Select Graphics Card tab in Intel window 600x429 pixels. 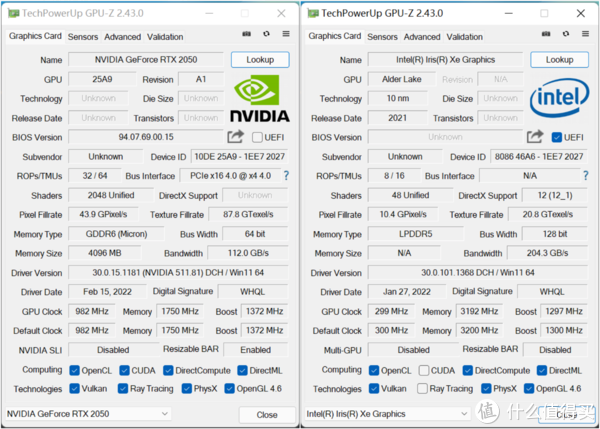(335, 36)
